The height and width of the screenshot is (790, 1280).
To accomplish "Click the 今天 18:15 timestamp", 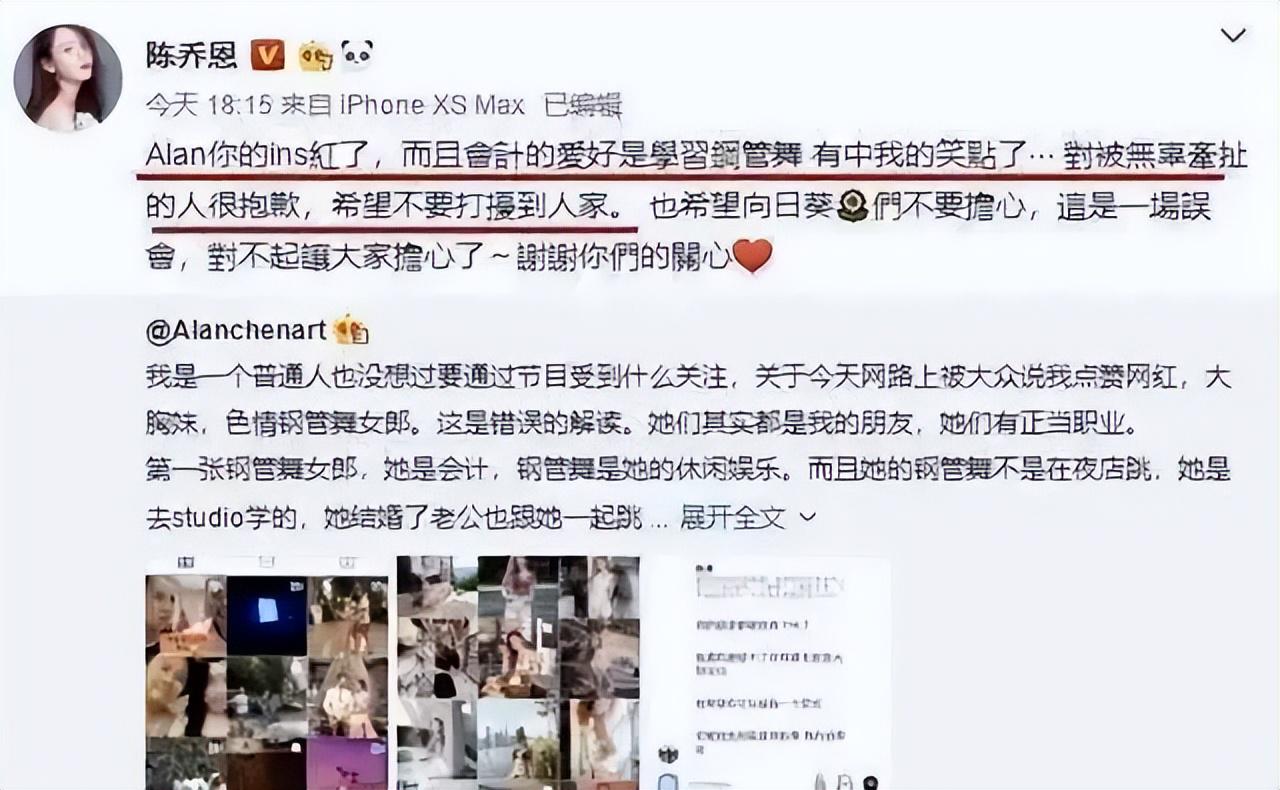I will pos(208,105).
